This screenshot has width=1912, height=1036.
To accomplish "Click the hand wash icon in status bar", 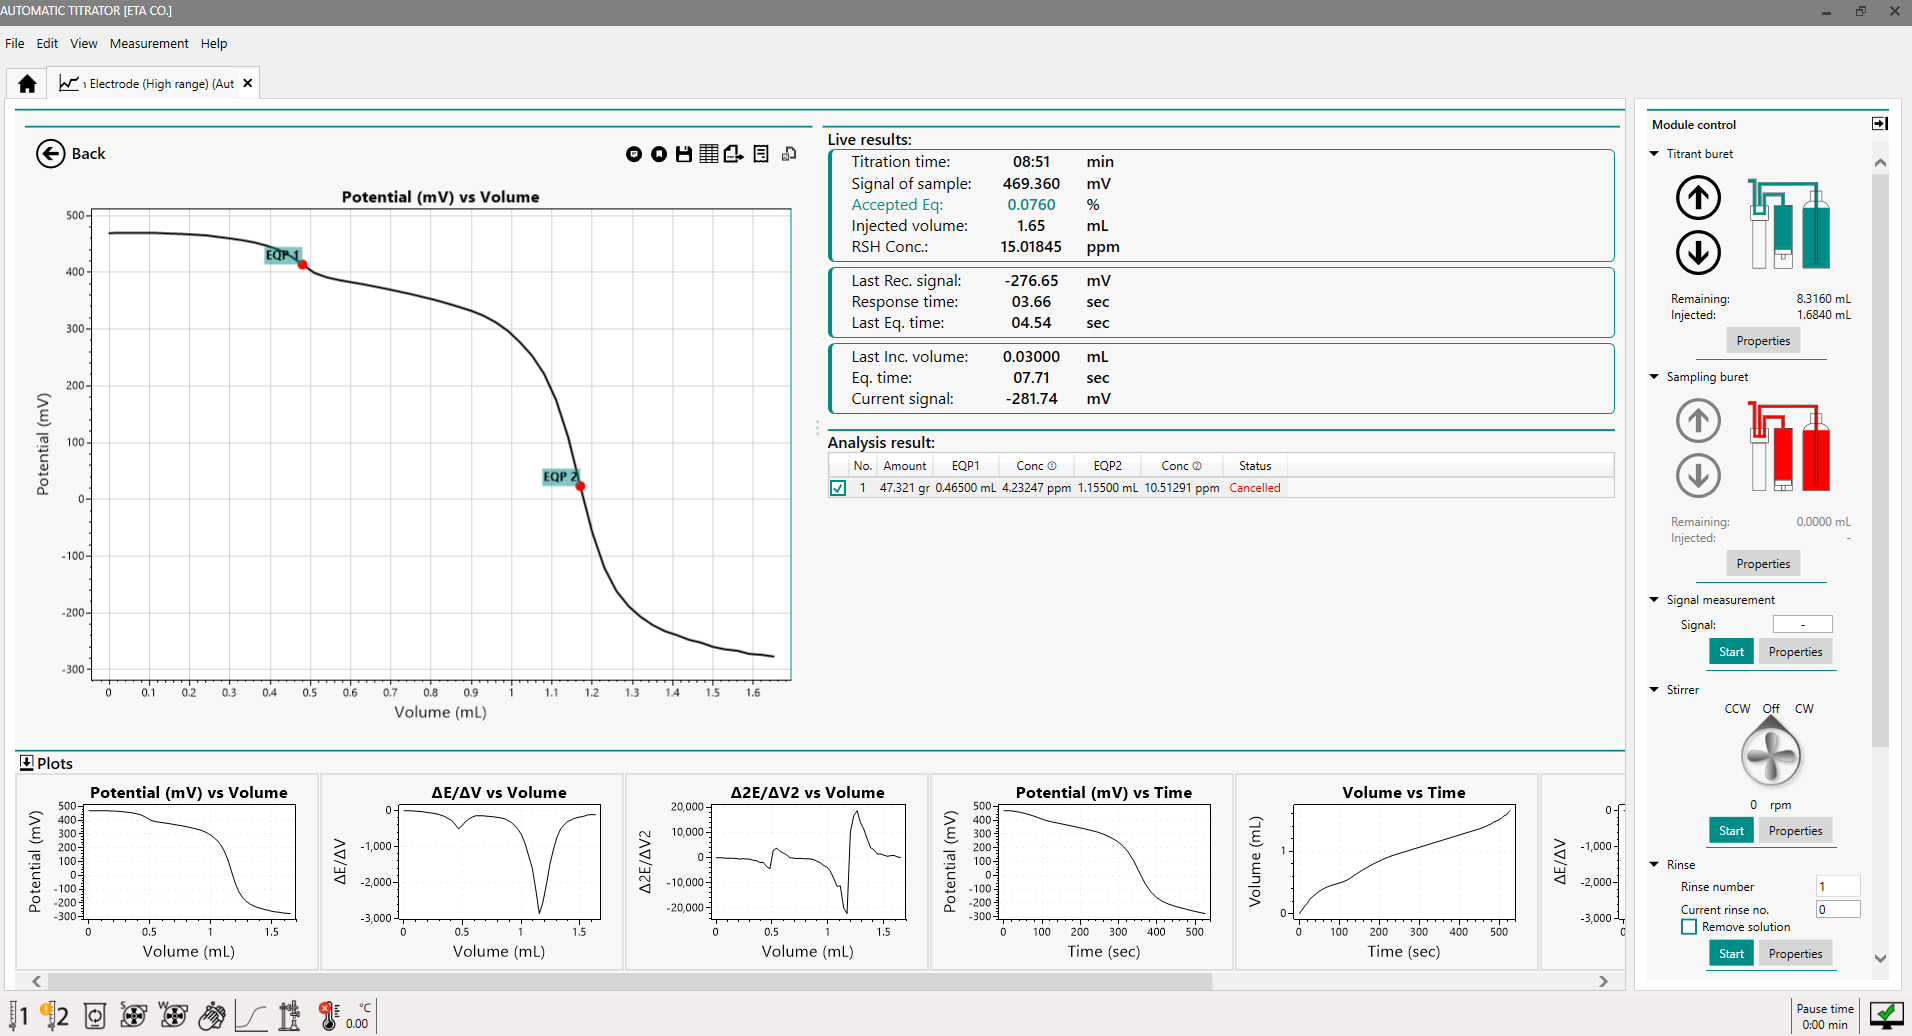I will (212, 1016).
